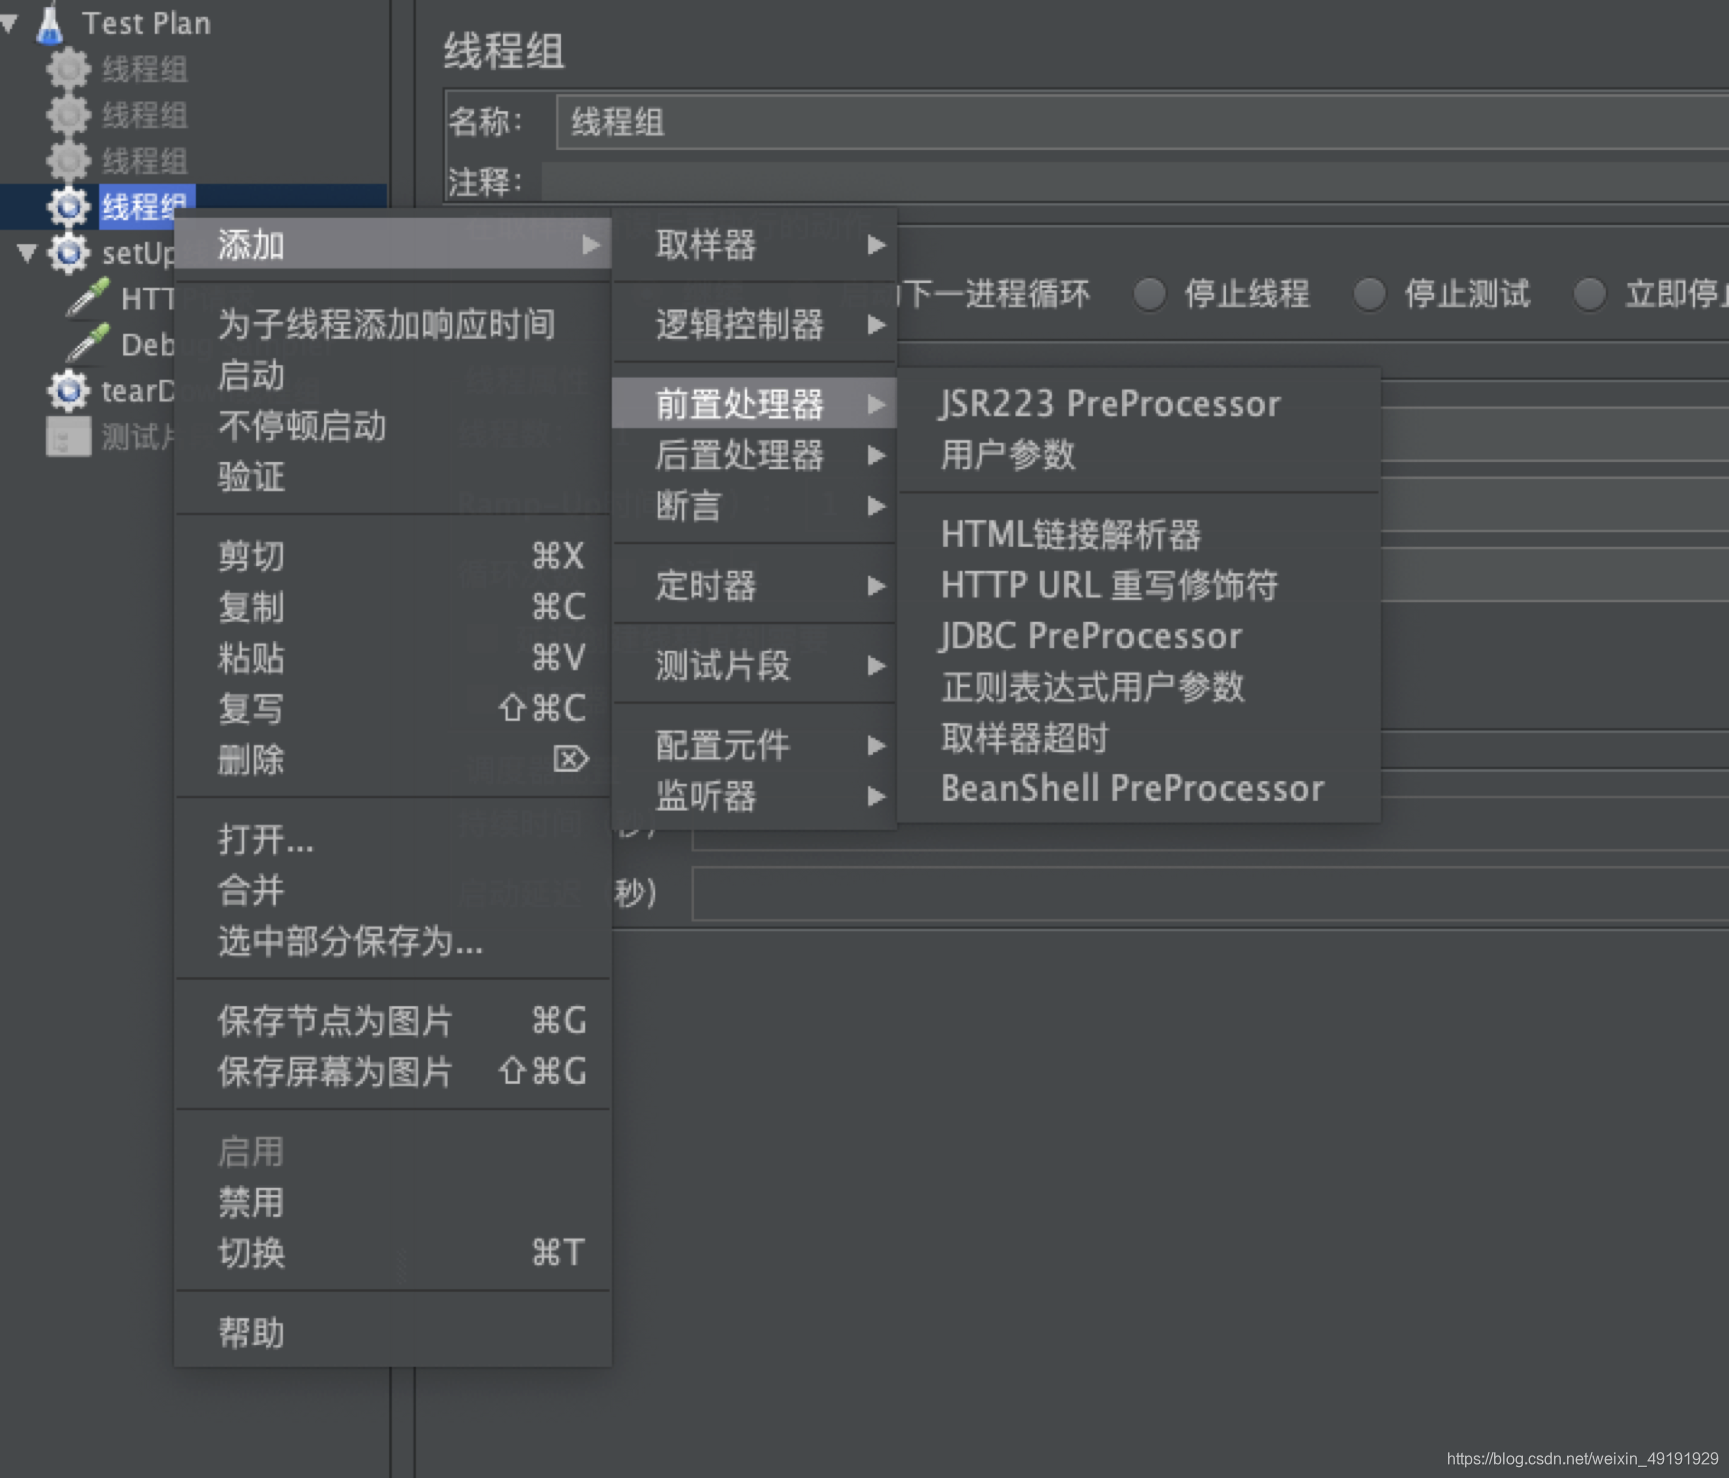Choose 打开... in the context menu
This screenshot has height=1478, width=1729.
(393, 839)
